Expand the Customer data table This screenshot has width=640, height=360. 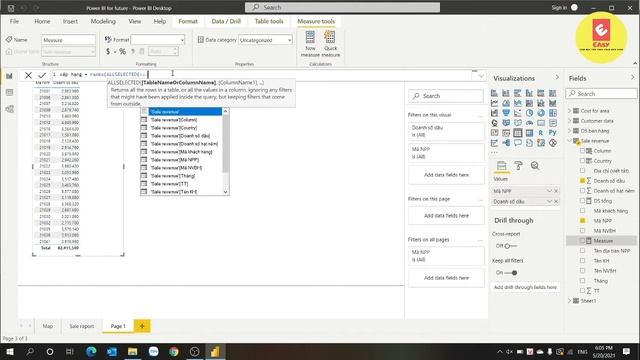[x=570, y=121]
